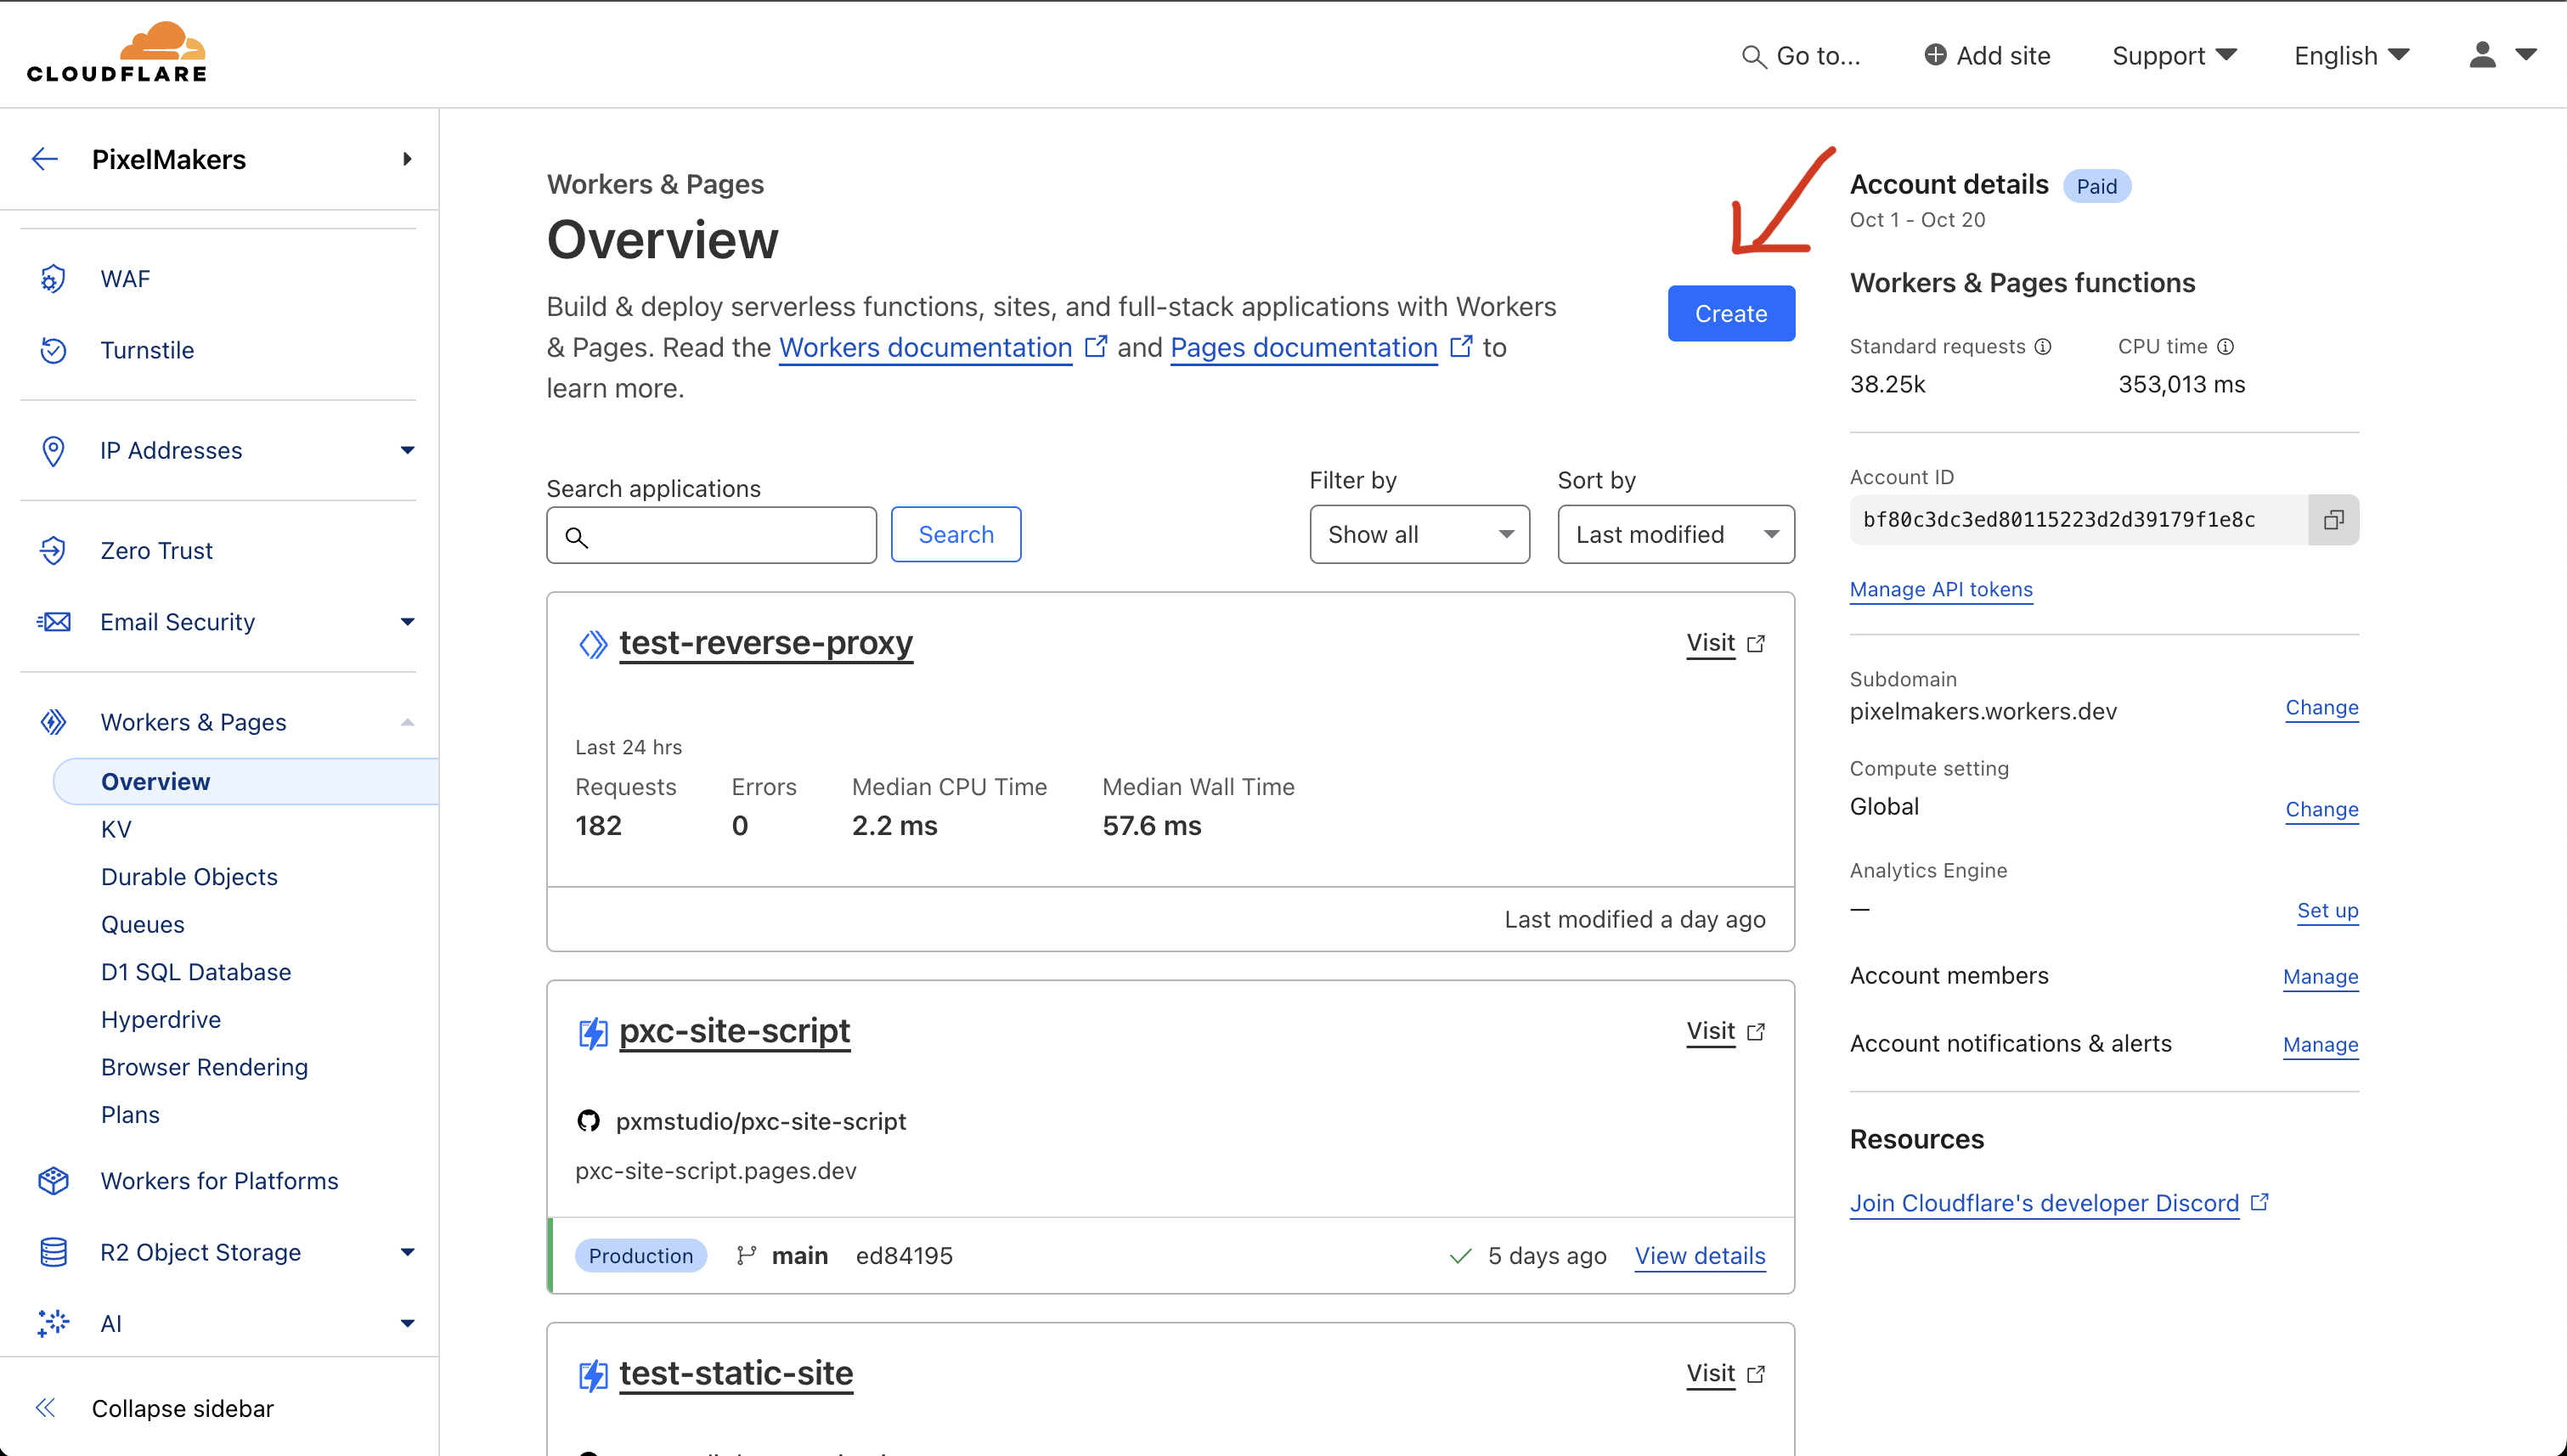Open D1 SQL Database in the sidebar

(196, 972)
